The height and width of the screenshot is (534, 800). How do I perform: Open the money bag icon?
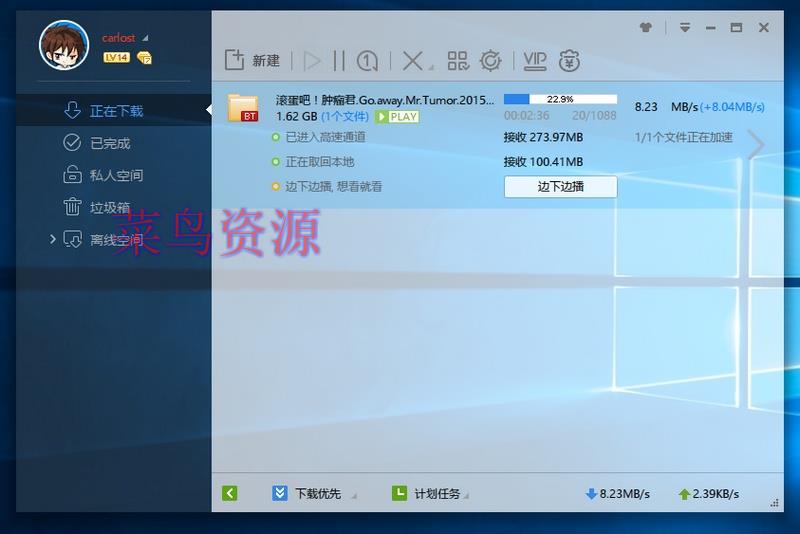pyautogui.click(x=569, y=61)
